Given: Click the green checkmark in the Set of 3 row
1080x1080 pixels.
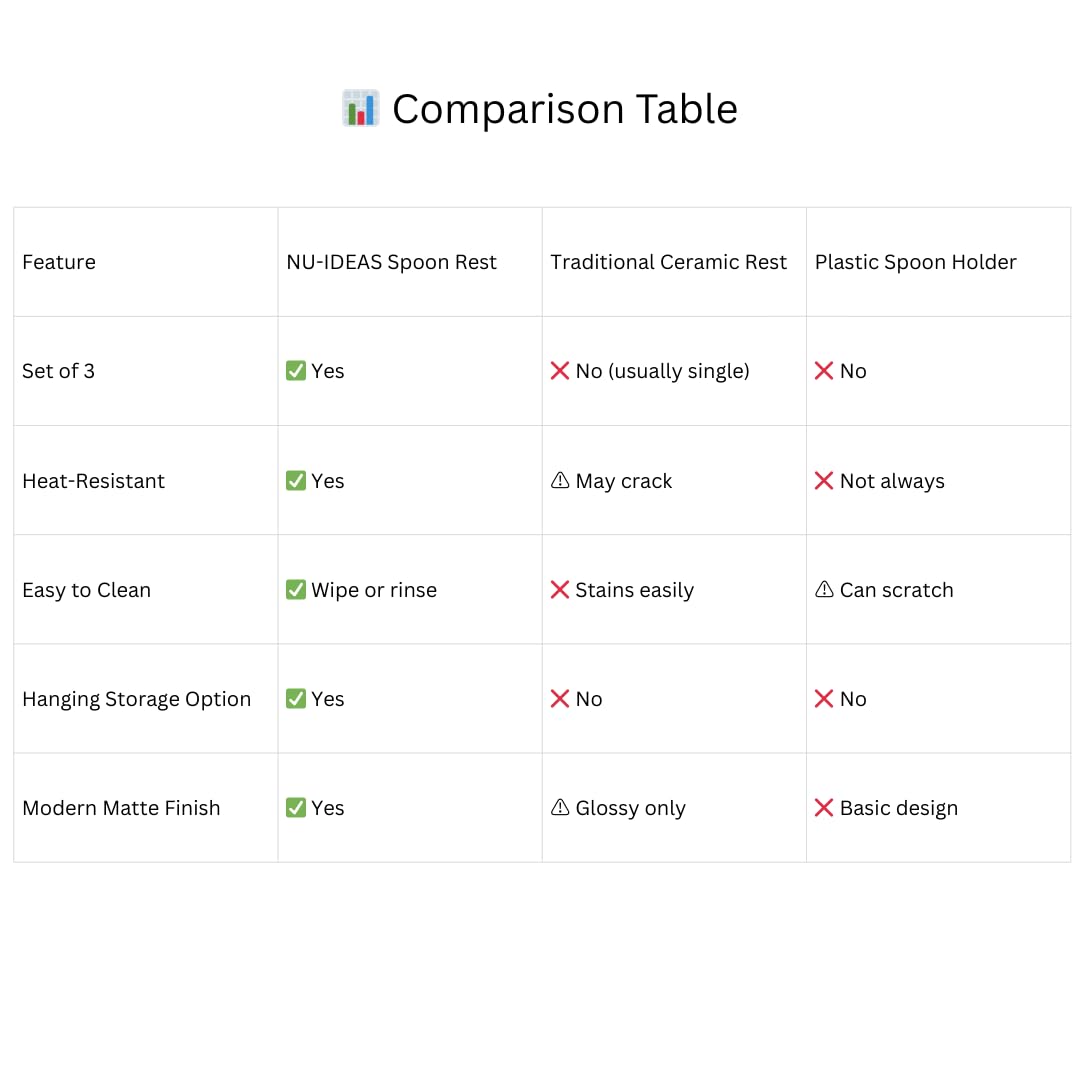Looking at the screenshot, I should coord(296,371).
